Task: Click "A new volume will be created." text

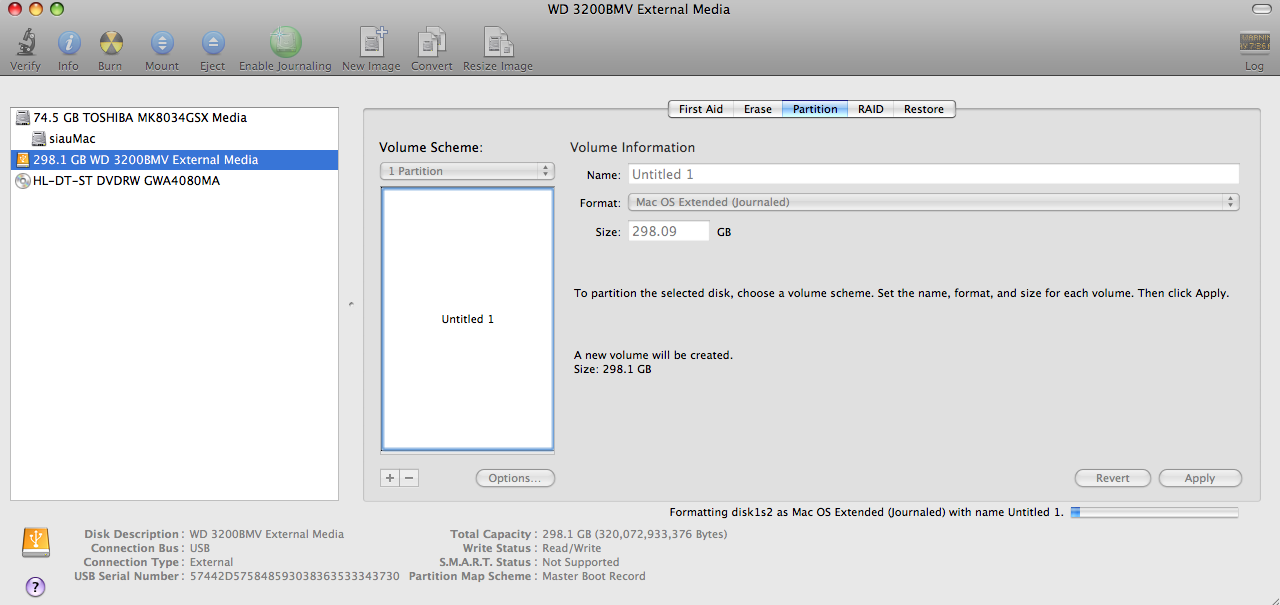Action: pos(653,355)
